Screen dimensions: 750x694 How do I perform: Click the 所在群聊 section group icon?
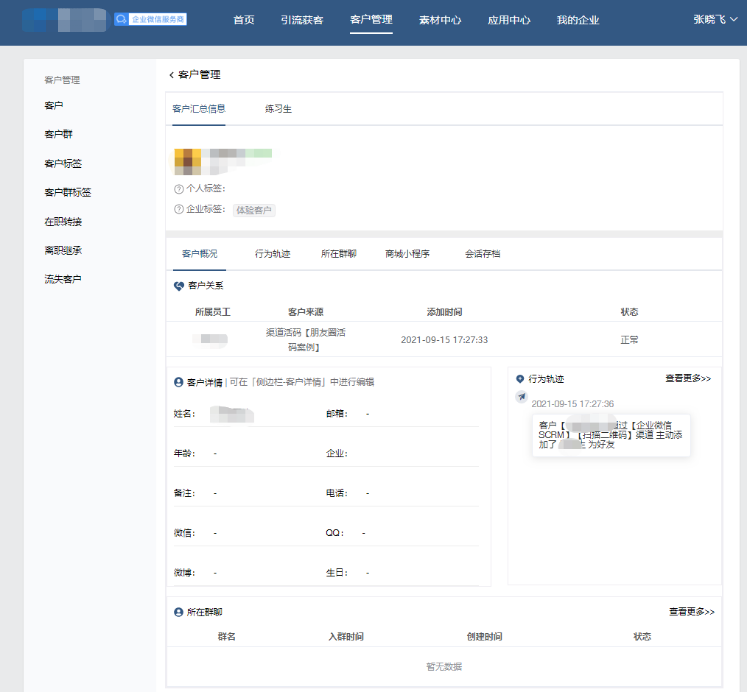tap(179, 611)
